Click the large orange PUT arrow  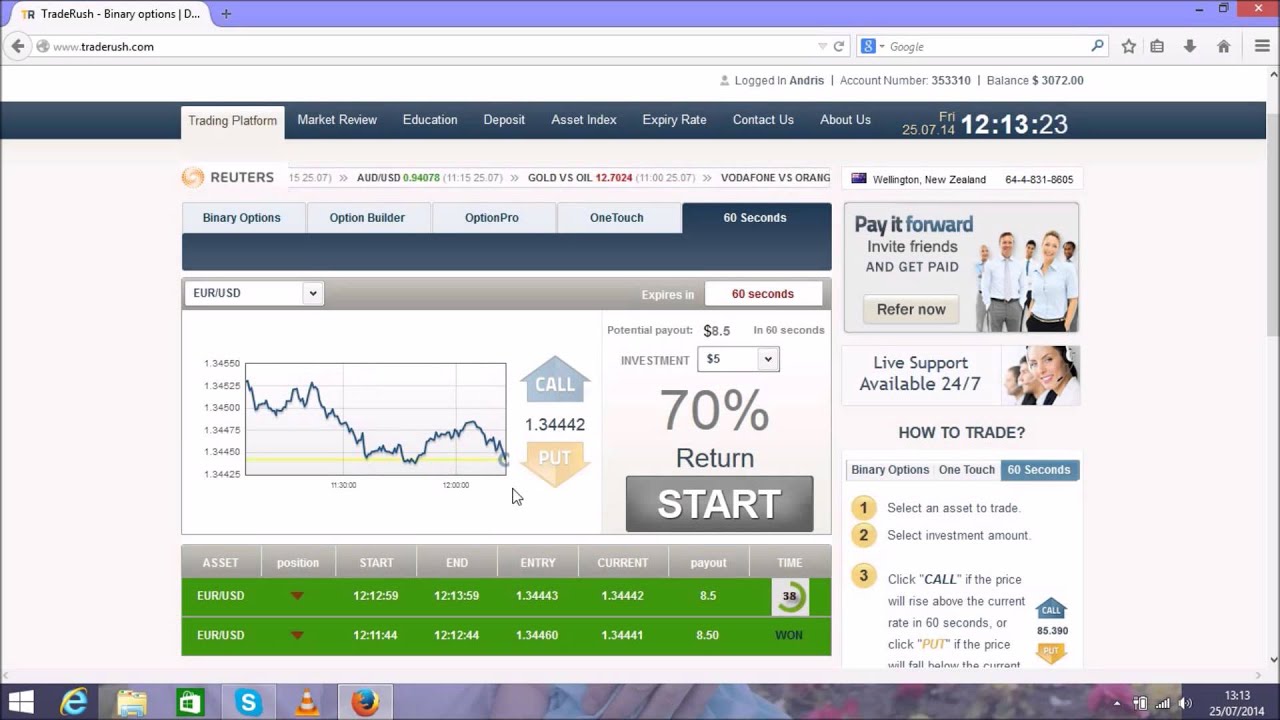pos(555,463)
